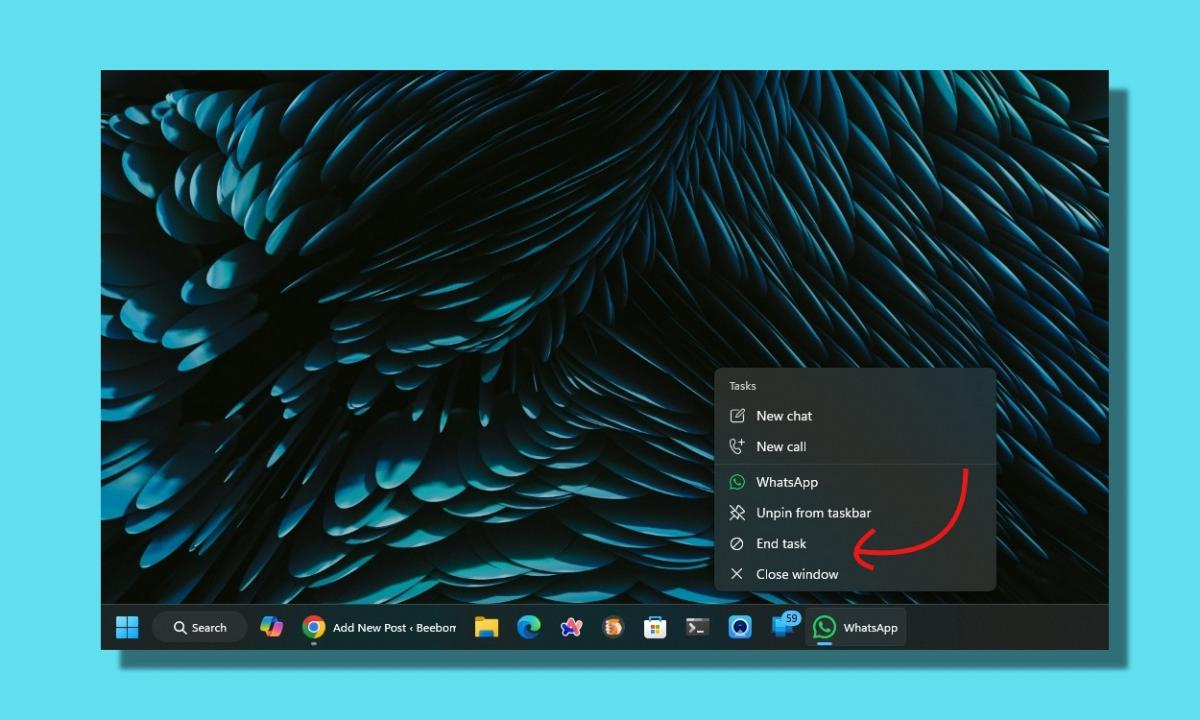1200x720 pixels.
Task: Launch Windows Terminal
Action: pos(696,627)
